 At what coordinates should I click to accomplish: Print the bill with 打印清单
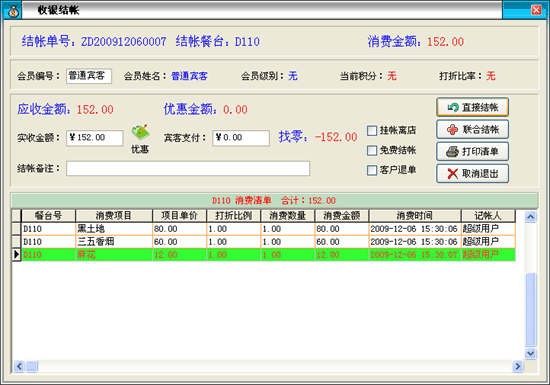point(472,151)
